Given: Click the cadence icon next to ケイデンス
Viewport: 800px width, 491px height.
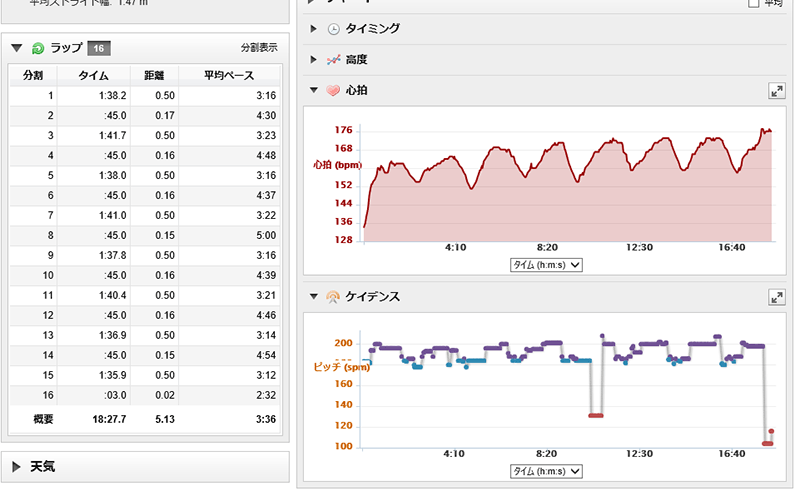Looking at the screenshot, I should point(334,297).
